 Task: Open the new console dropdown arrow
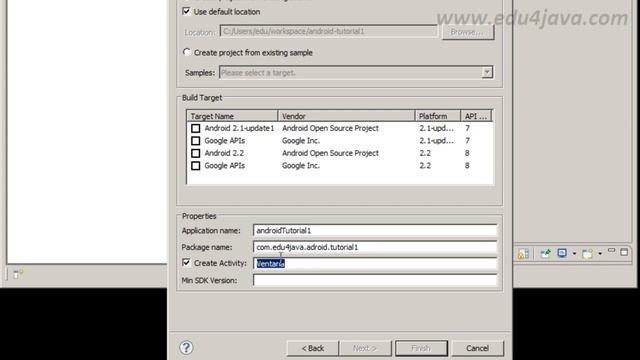[600, 254]
